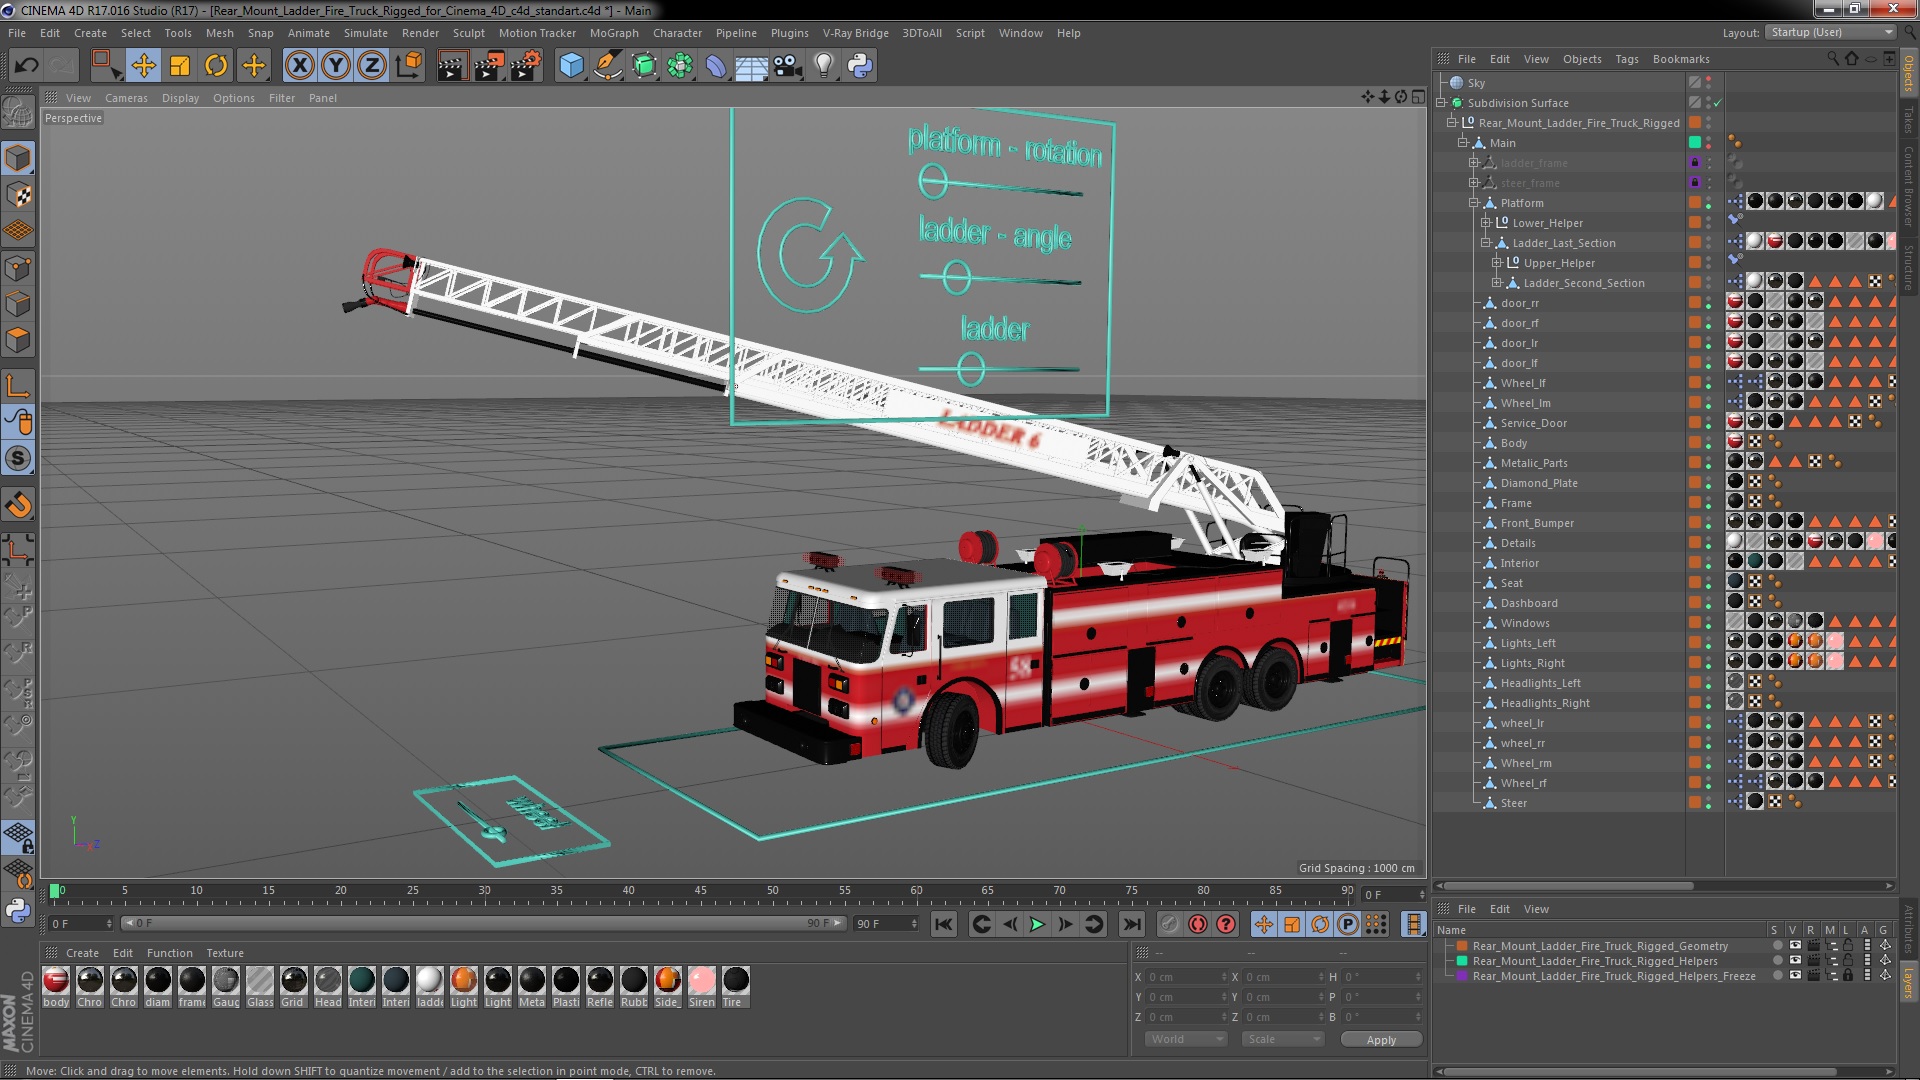
Task: Click Make Editable icon in left toolbar
Action: (18, 113)
